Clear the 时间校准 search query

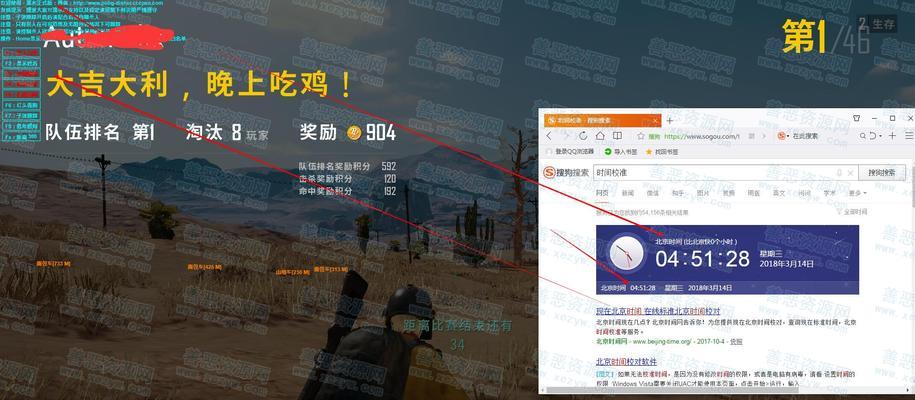(851, 173)
